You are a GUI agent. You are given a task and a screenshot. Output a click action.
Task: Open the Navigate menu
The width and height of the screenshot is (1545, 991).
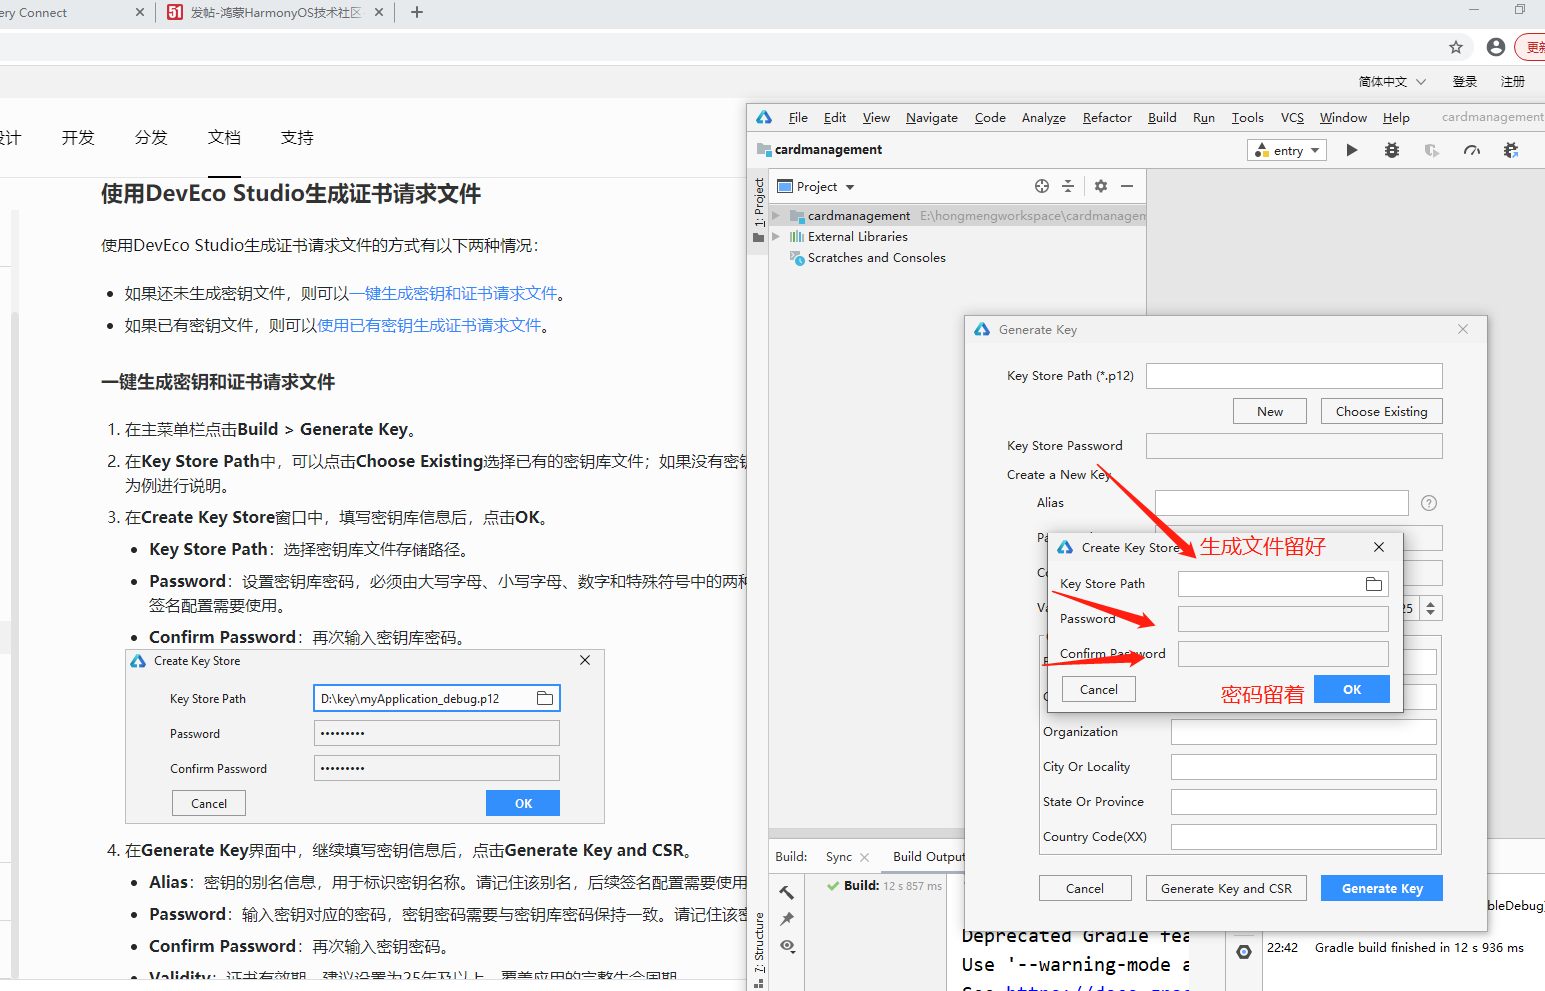[x=932, y=117]
